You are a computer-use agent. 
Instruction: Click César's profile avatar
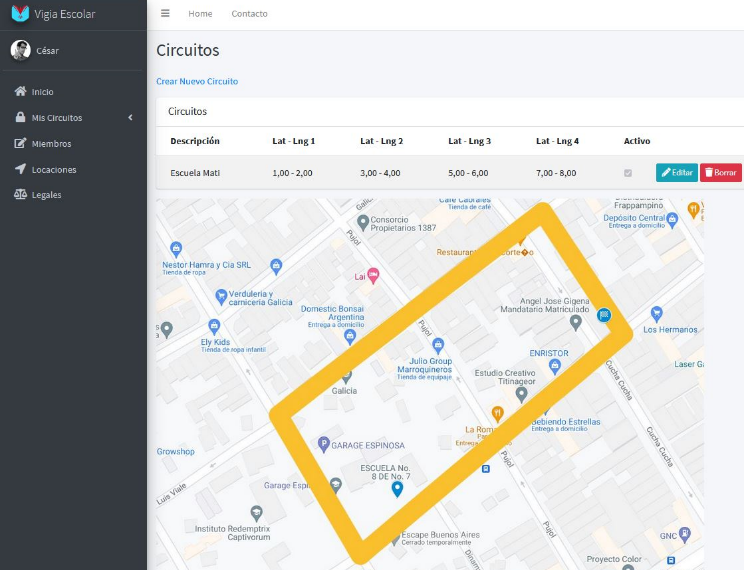pos(20,50)
